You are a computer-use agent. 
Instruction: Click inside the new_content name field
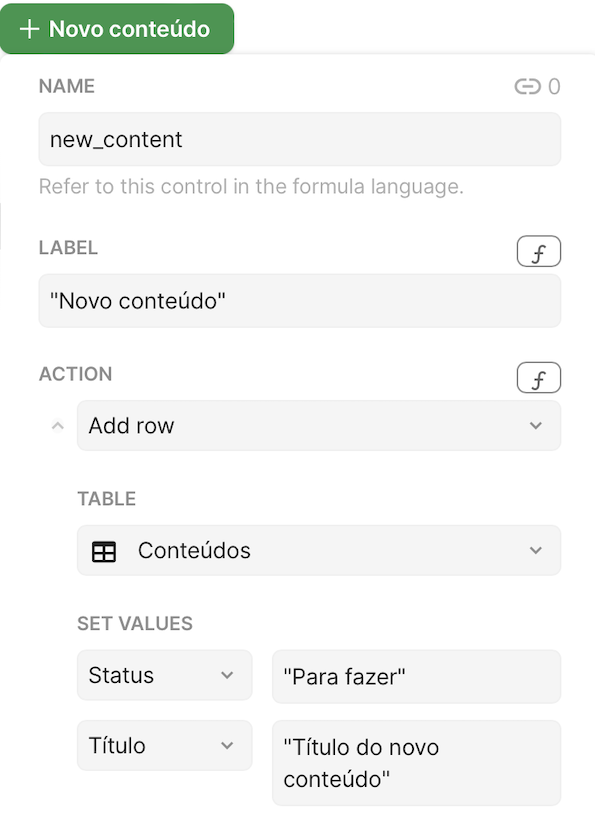pyautogui.click(x=300, y=139)
